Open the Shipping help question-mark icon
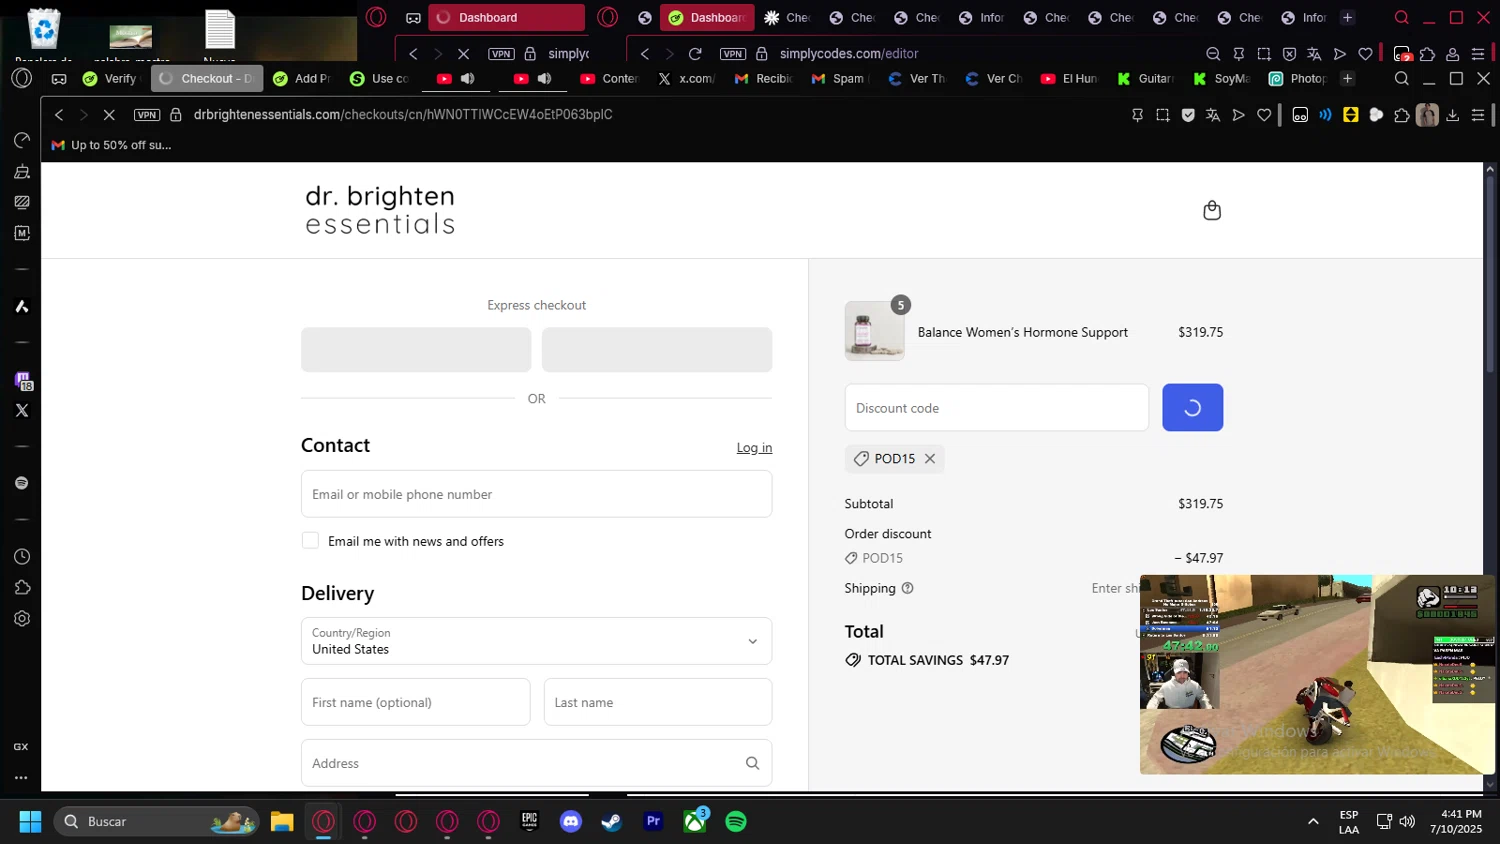1500x844 pixels. coord(908,588)
